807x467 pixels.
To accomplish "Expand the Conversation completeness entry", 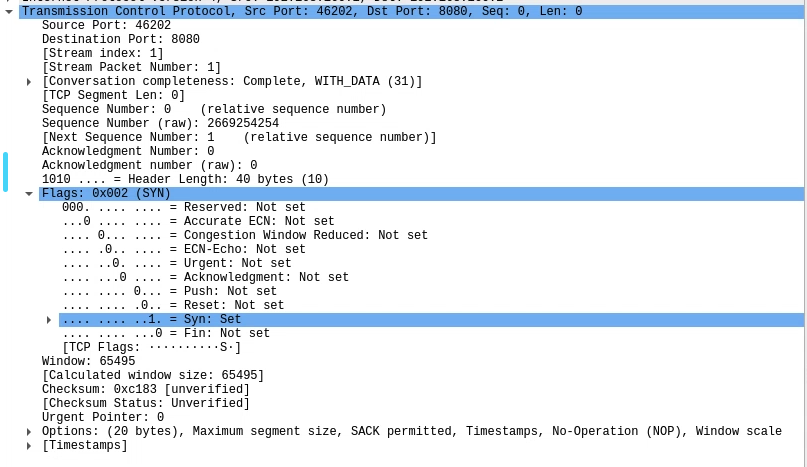I will [x=29, y=81].
